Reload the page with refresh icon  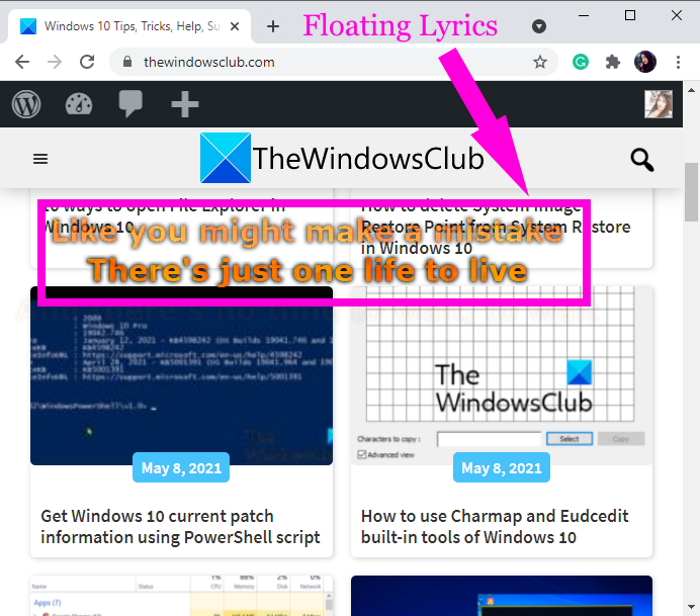pyautogui.click(x=87, y=62)
